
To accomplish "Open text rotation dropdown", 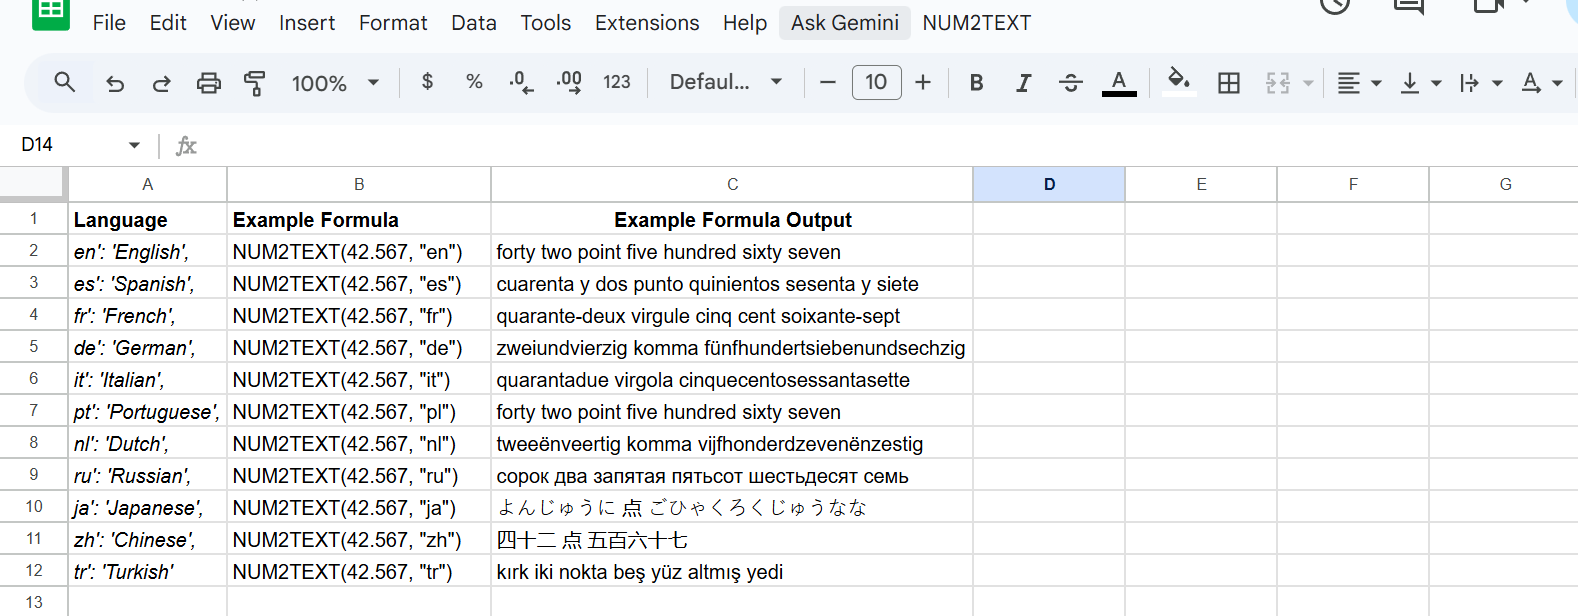I will (1541, 83).
